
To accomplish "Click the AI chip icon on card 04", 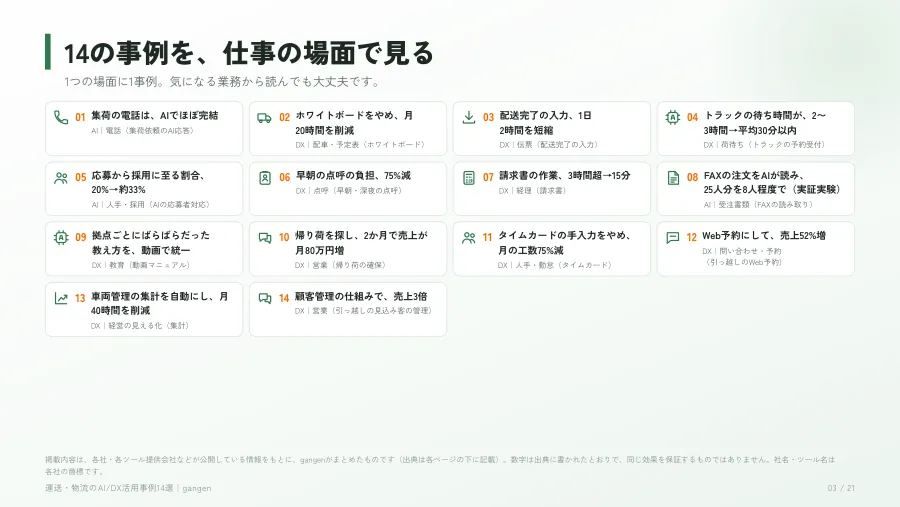I will (673, 117).
